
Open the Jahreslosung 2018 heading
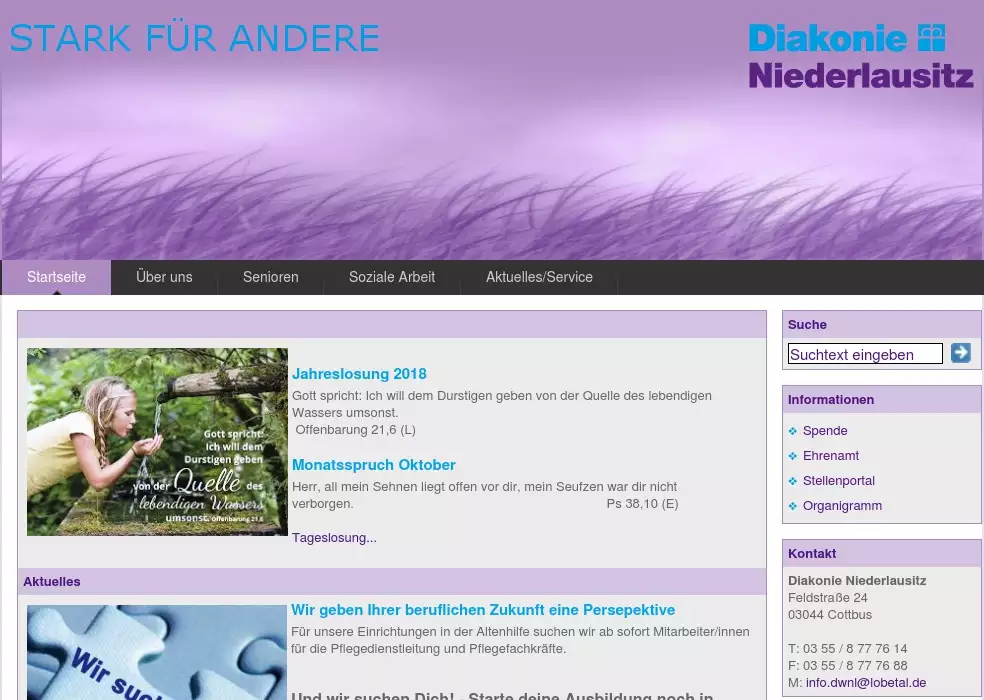[359, 374]
